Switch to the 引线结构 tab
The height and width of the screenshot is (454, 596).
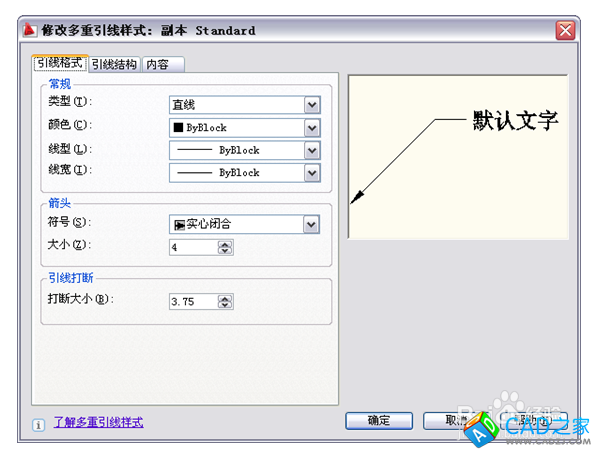point(114,64)
